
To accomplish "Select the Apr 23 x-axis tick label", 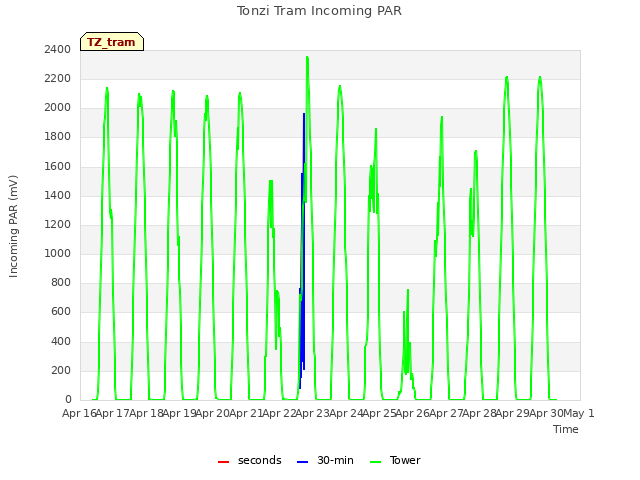I will [x=312, y=413].
